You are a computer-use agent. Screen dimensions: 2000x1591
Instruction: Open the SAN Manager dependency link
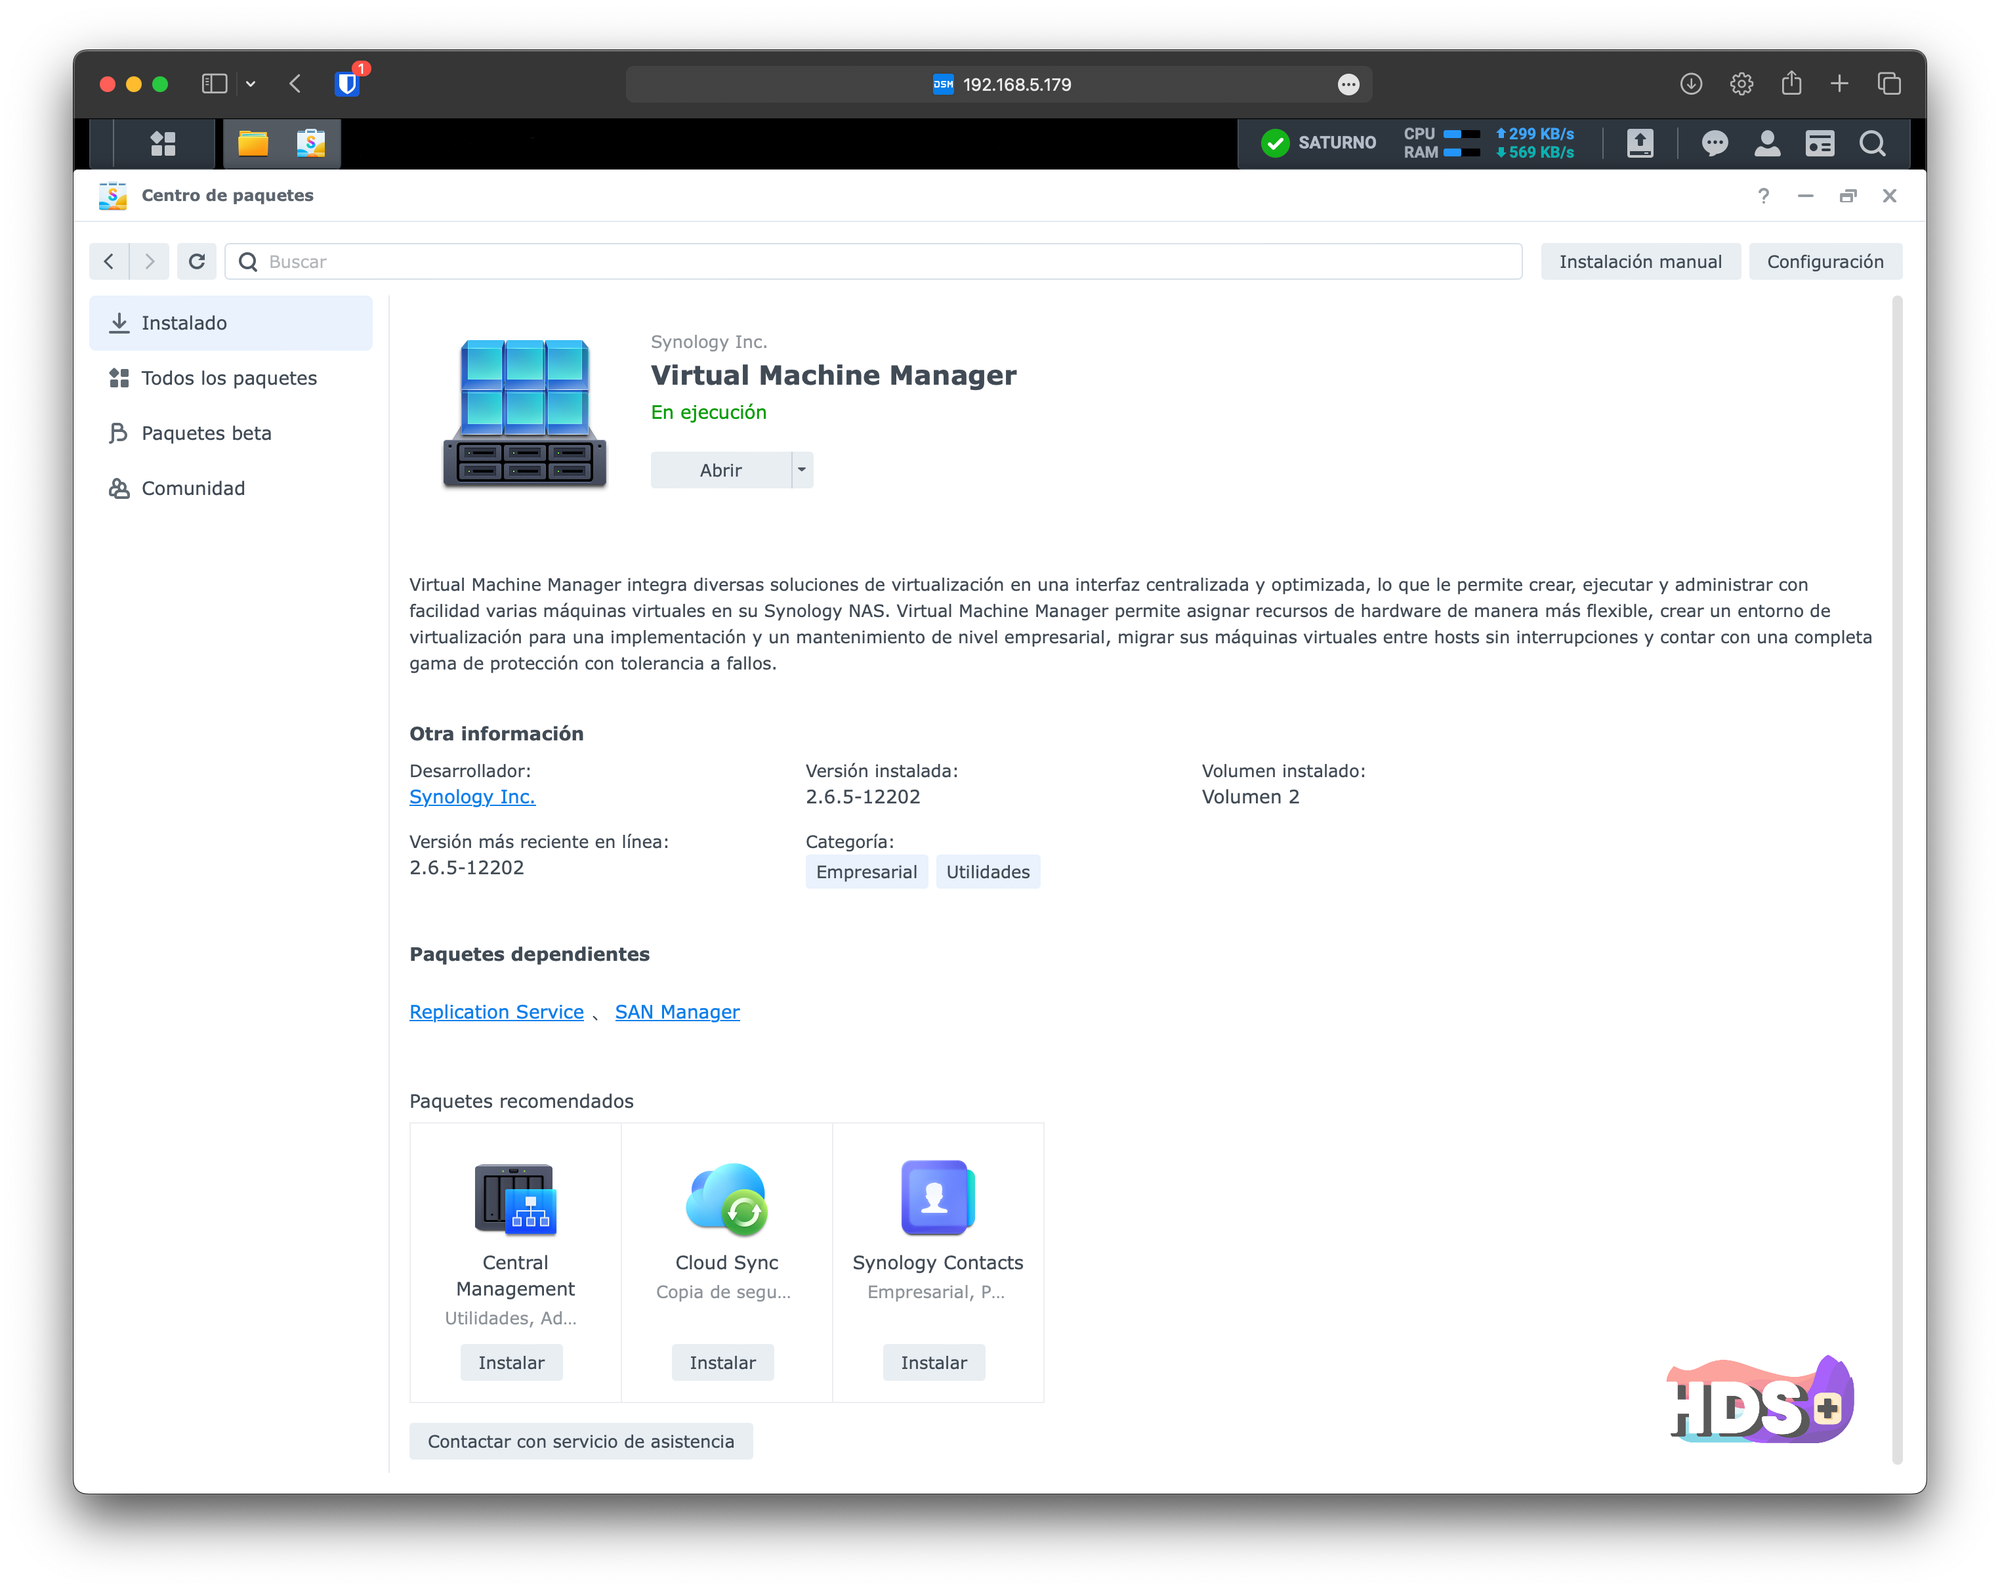(x=677, y=1012)
